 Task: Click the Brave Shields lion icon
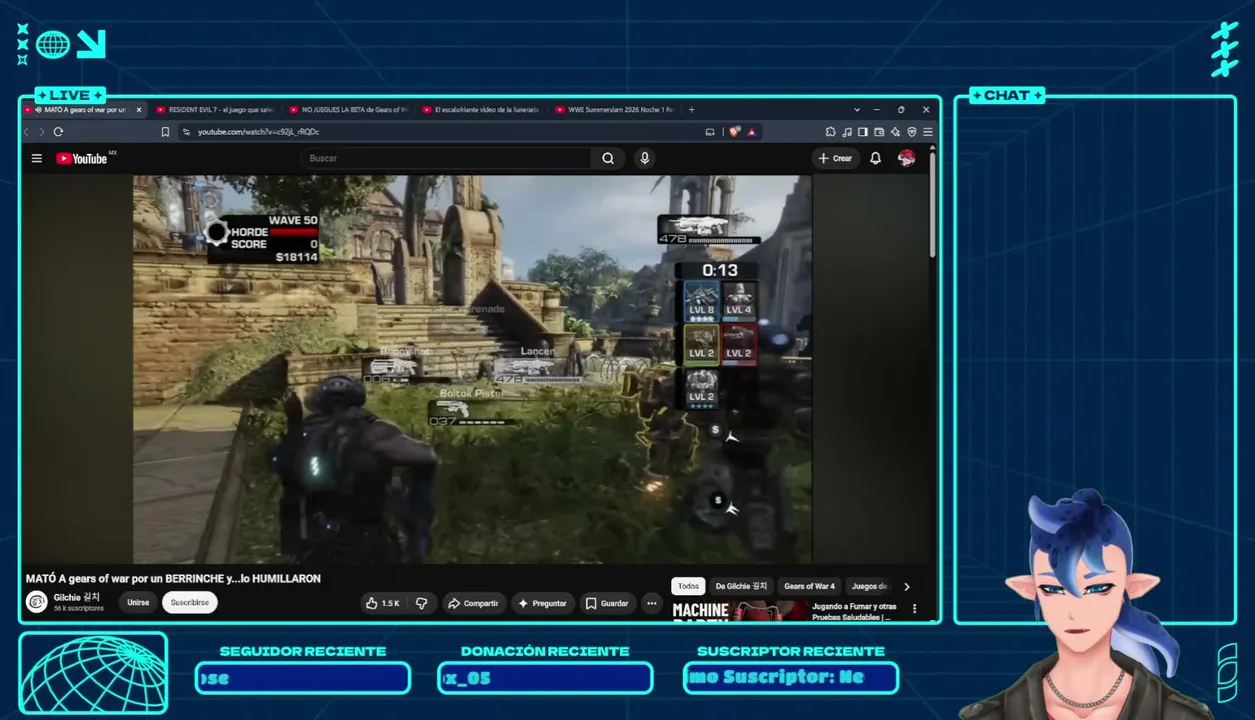734,132
